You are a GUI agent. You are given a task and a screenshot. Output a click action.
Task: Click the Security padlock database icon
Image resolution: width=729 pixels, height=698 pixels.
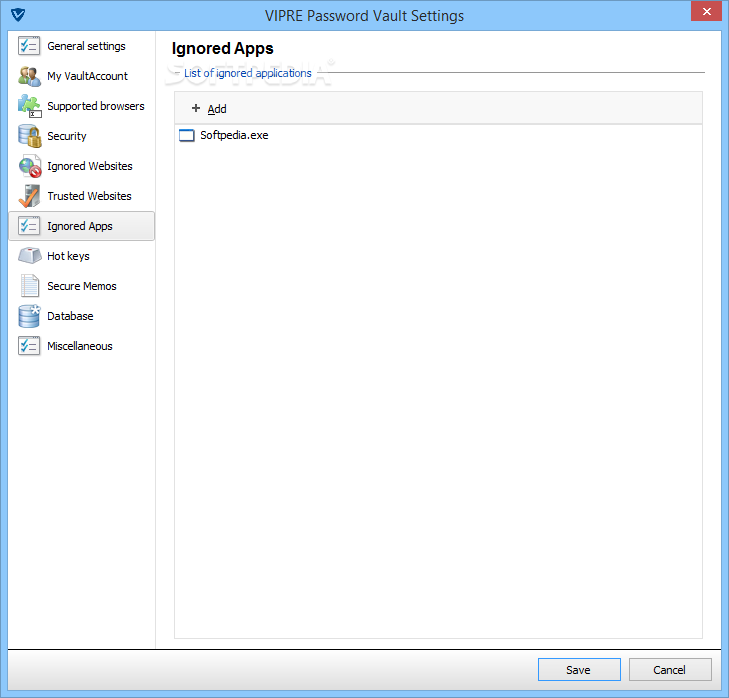pyautogui.click(x=30, y=136)
